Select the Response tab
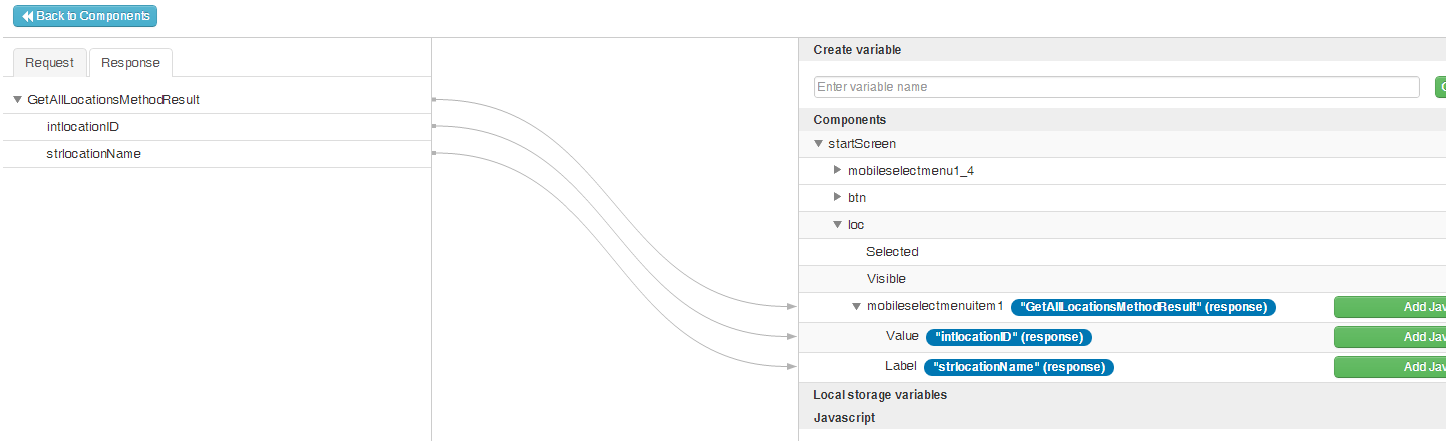Image resolution: width=1446 pixels, height=441 pixels. (x=130, y=62)
